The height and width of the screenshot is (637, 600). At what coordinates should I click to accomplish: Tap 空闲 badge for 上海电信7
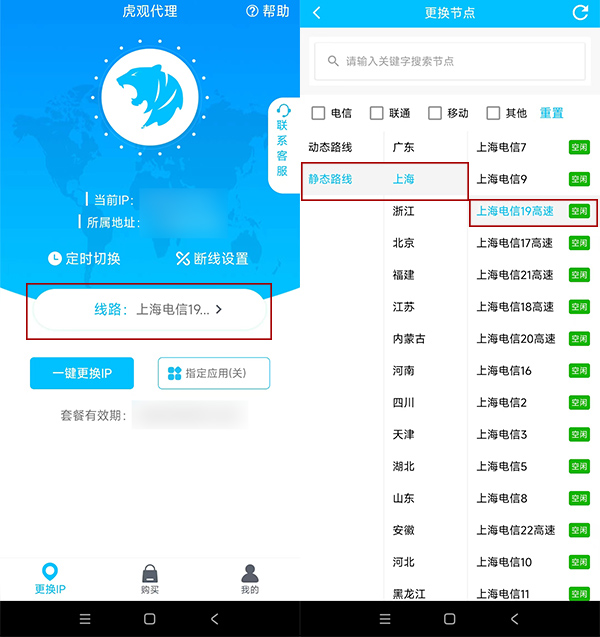[x=579, y=147]
